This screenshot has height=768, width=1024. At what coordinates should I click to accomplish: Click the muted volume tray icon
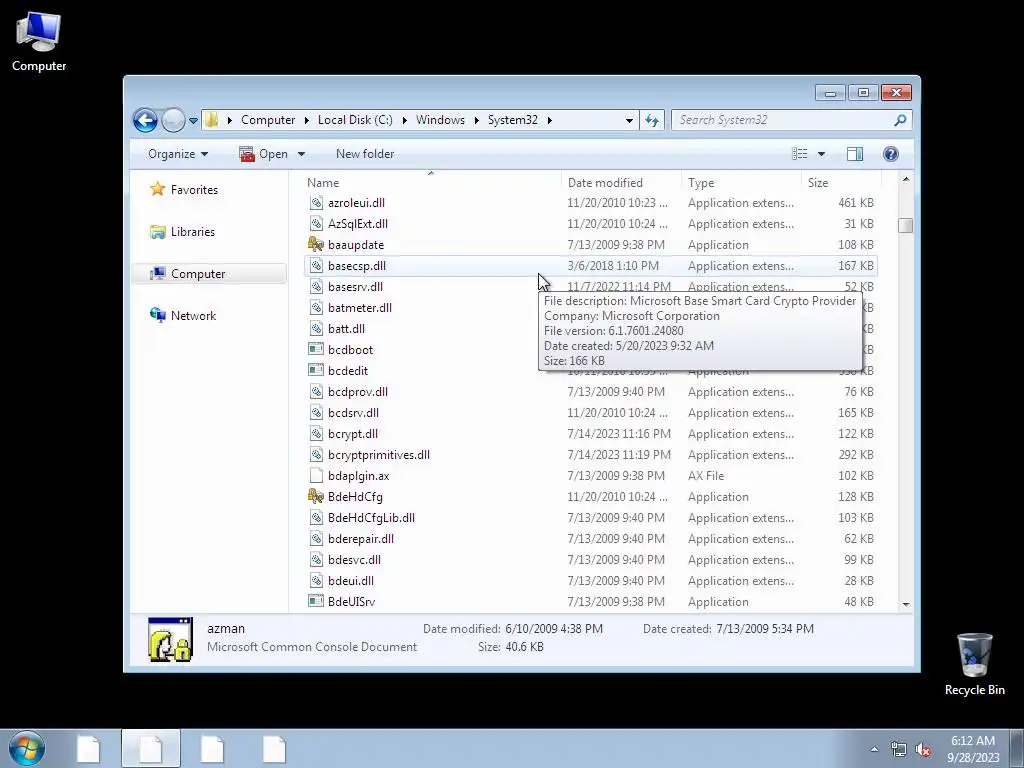point(923,750)
